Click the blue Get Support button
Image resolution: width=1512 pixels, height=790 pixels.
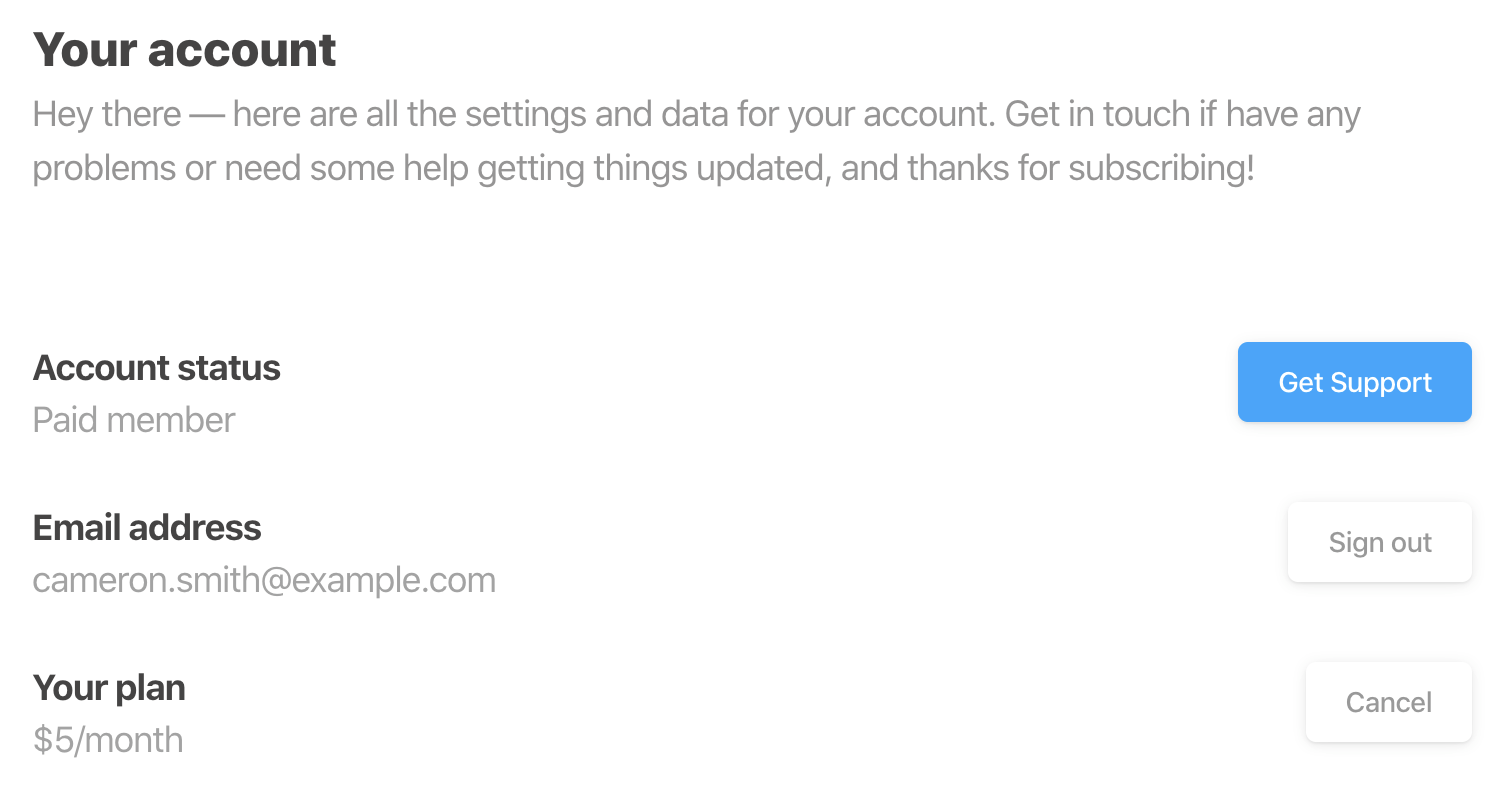tap(1354, 382)
